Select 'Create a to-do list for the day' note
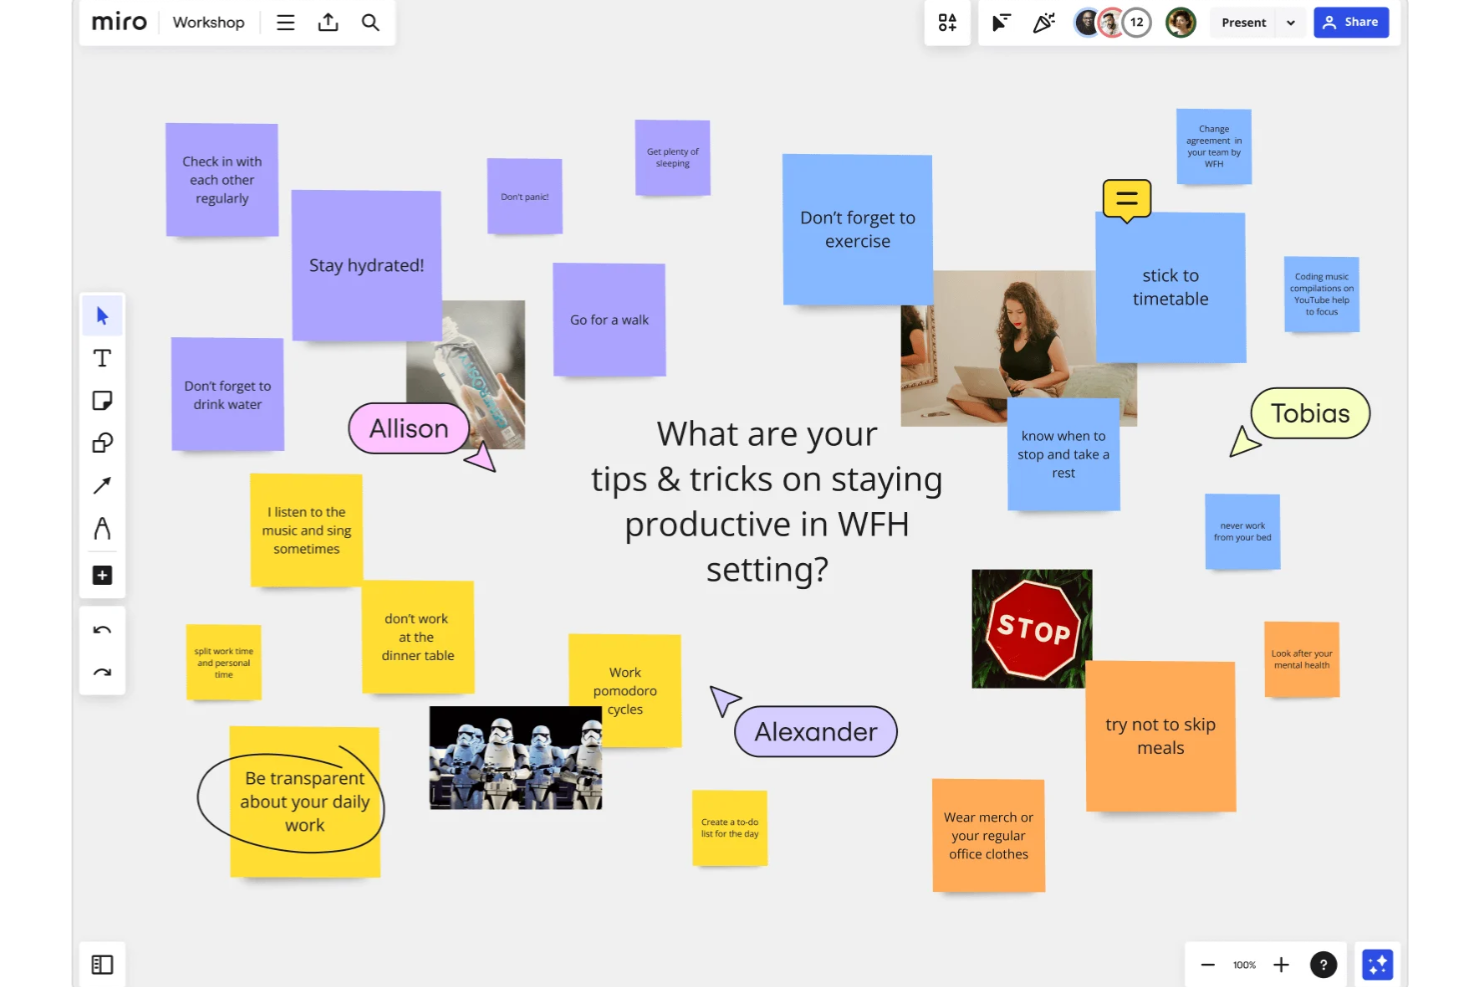This screenshot has height=987, width=1480. [x=729, y=828]
